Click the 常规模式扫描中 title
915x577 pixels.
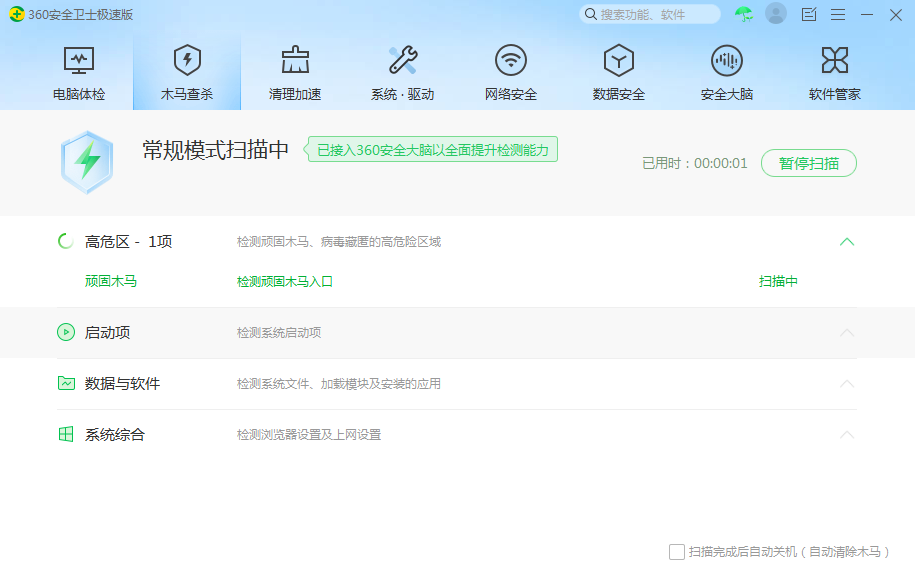coord(216,150)
